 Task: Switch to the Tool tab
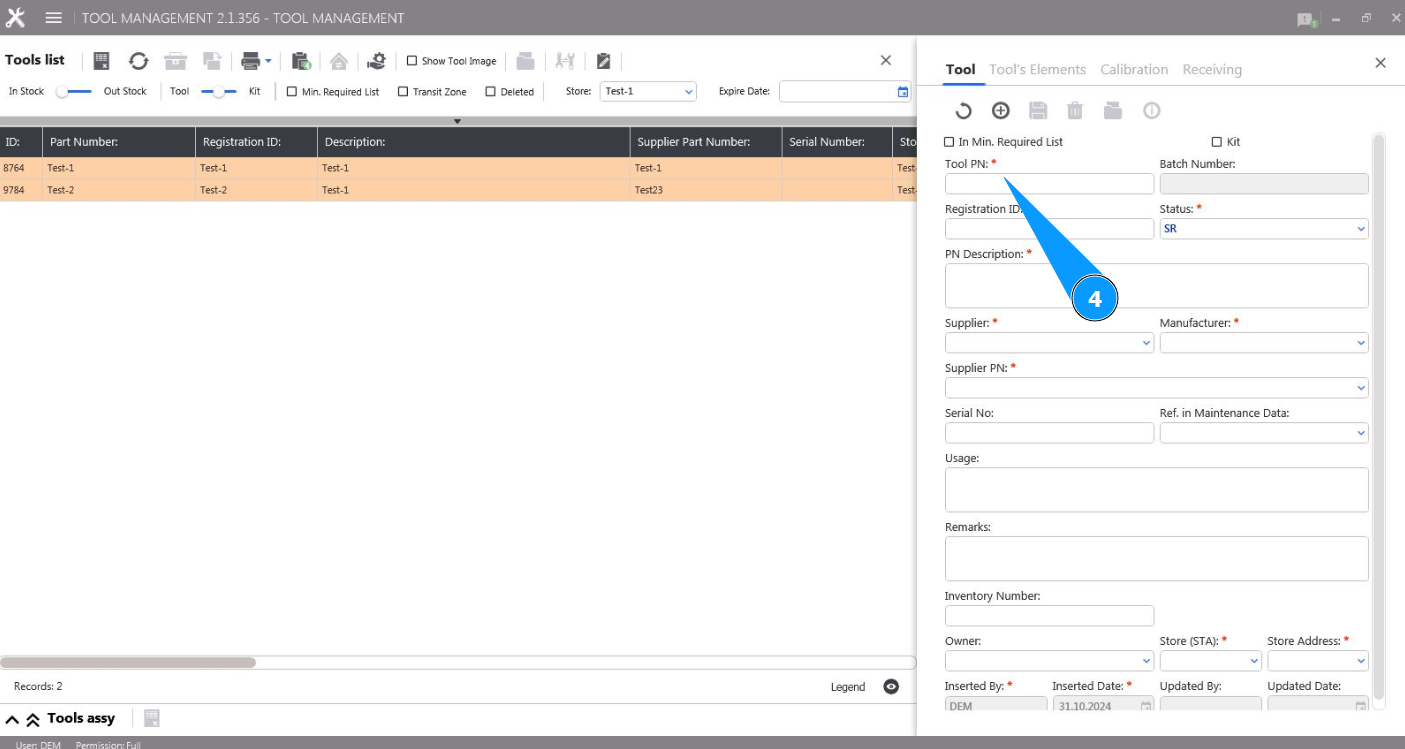[x=960, y=69]
